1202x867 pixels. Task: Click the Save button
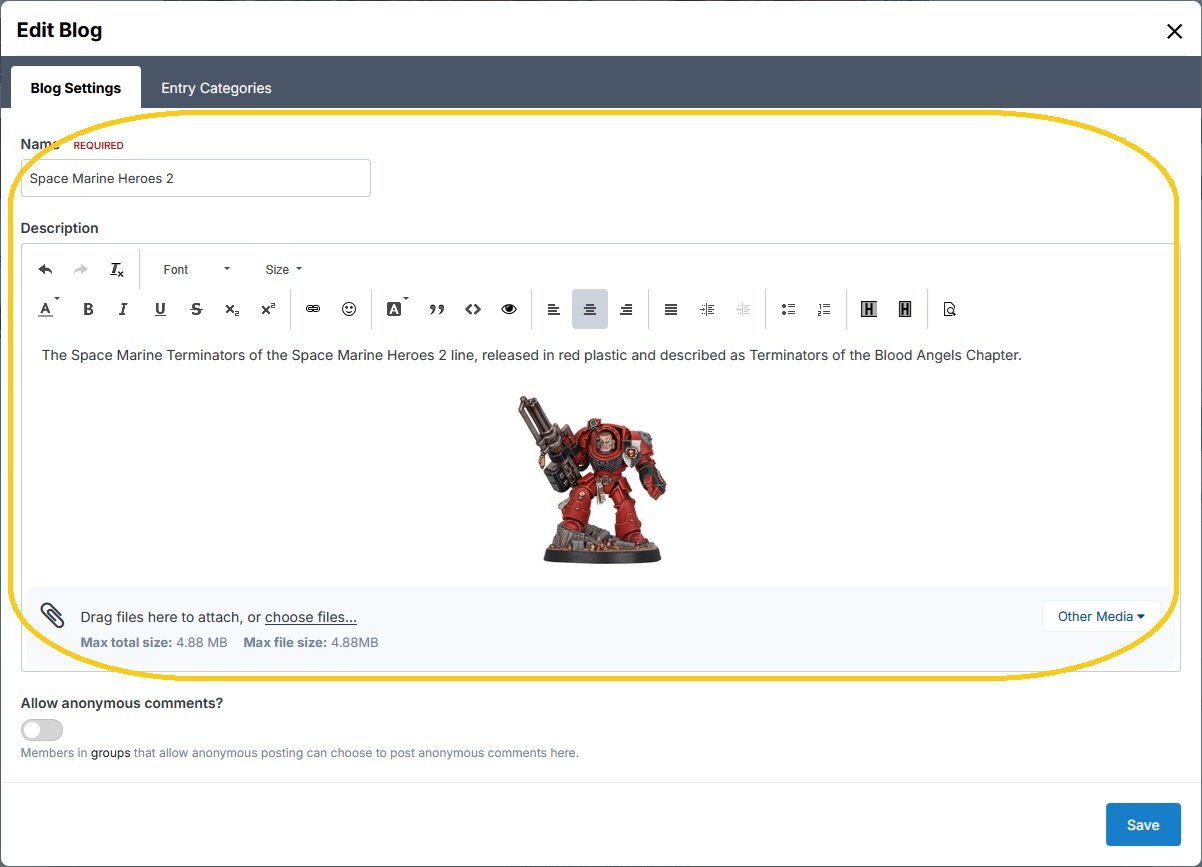(x=1143, y=825)
